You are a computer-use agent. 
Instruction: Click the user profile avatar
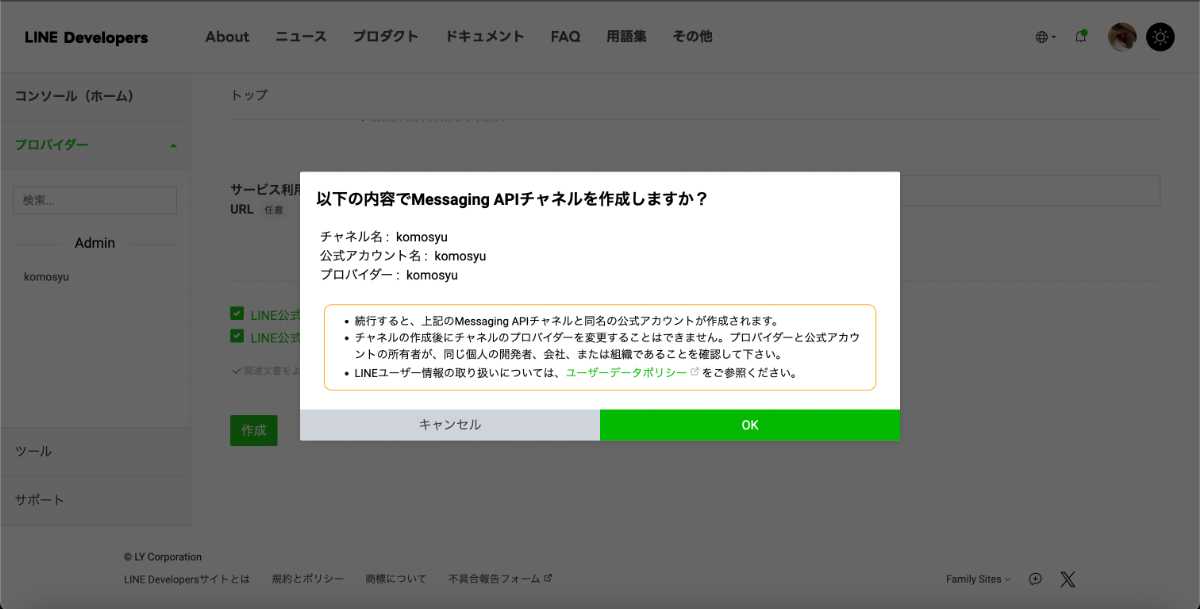[1122, 37]
